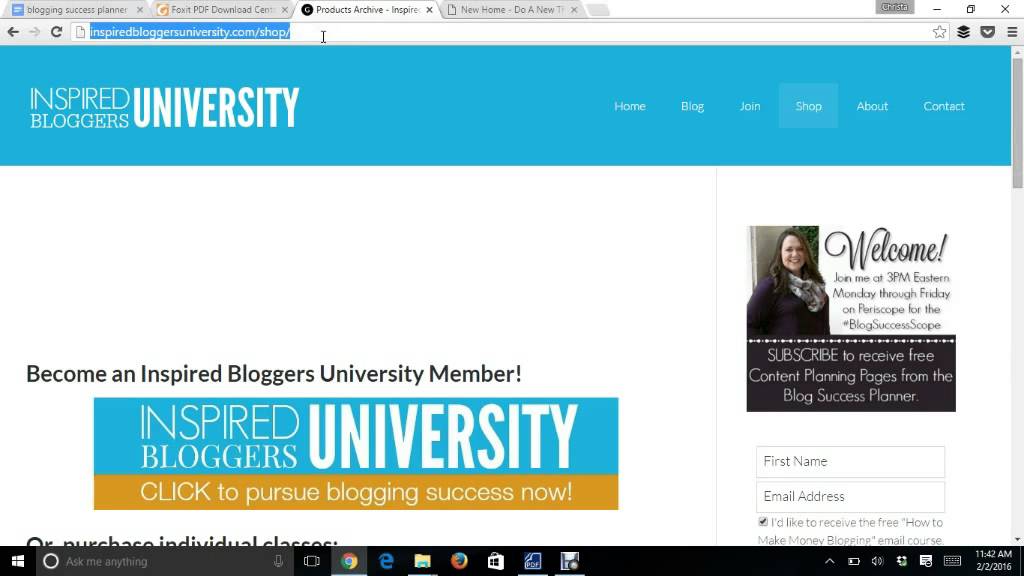The width and height of the screenshot is (1024, 576).
Task: Close the blogging success planner tab
Action: [x=140, y=10]
